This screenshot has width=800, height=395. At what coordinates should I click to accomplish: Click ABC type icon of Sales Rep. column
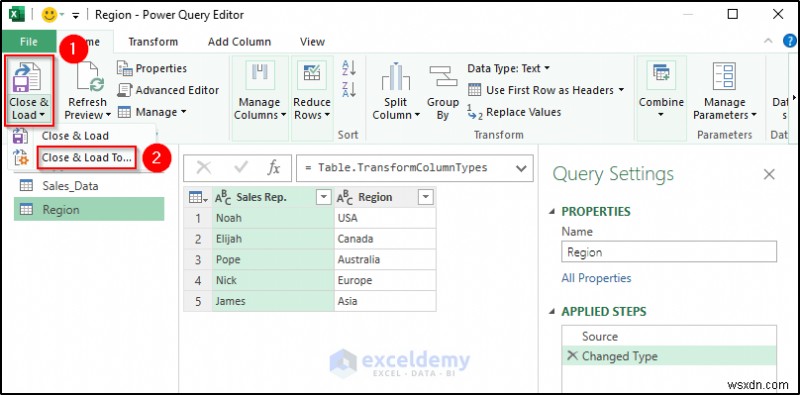point(223,198)
